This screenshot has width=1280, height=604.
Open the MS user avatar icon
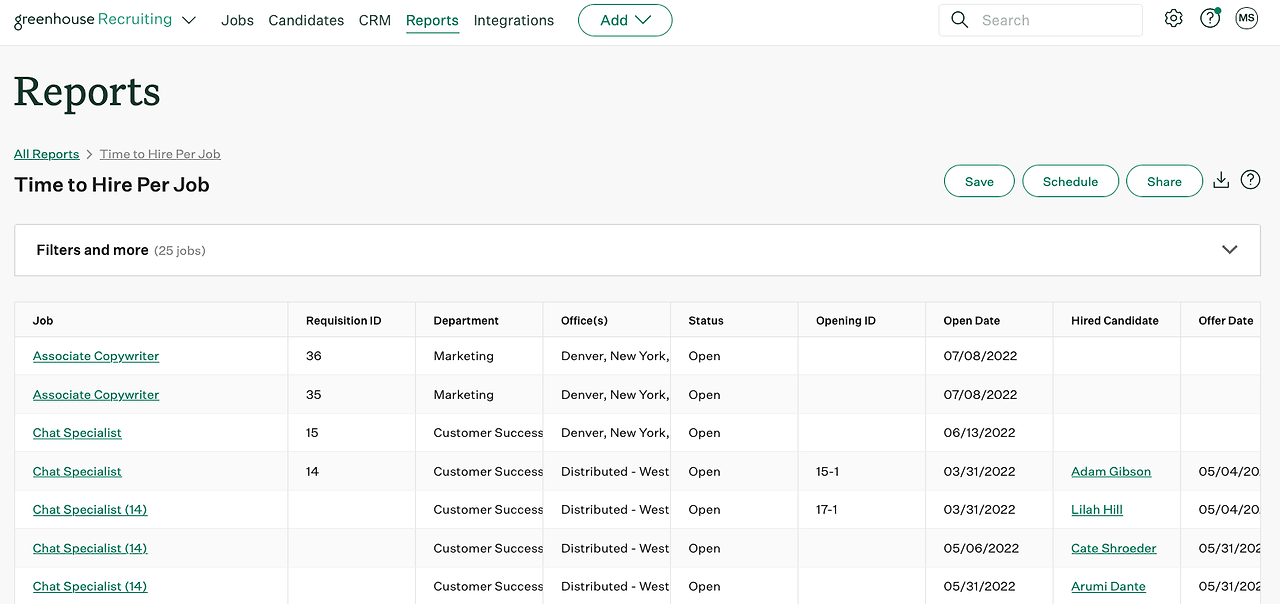pyautogui.click(x=1246, y=17)
